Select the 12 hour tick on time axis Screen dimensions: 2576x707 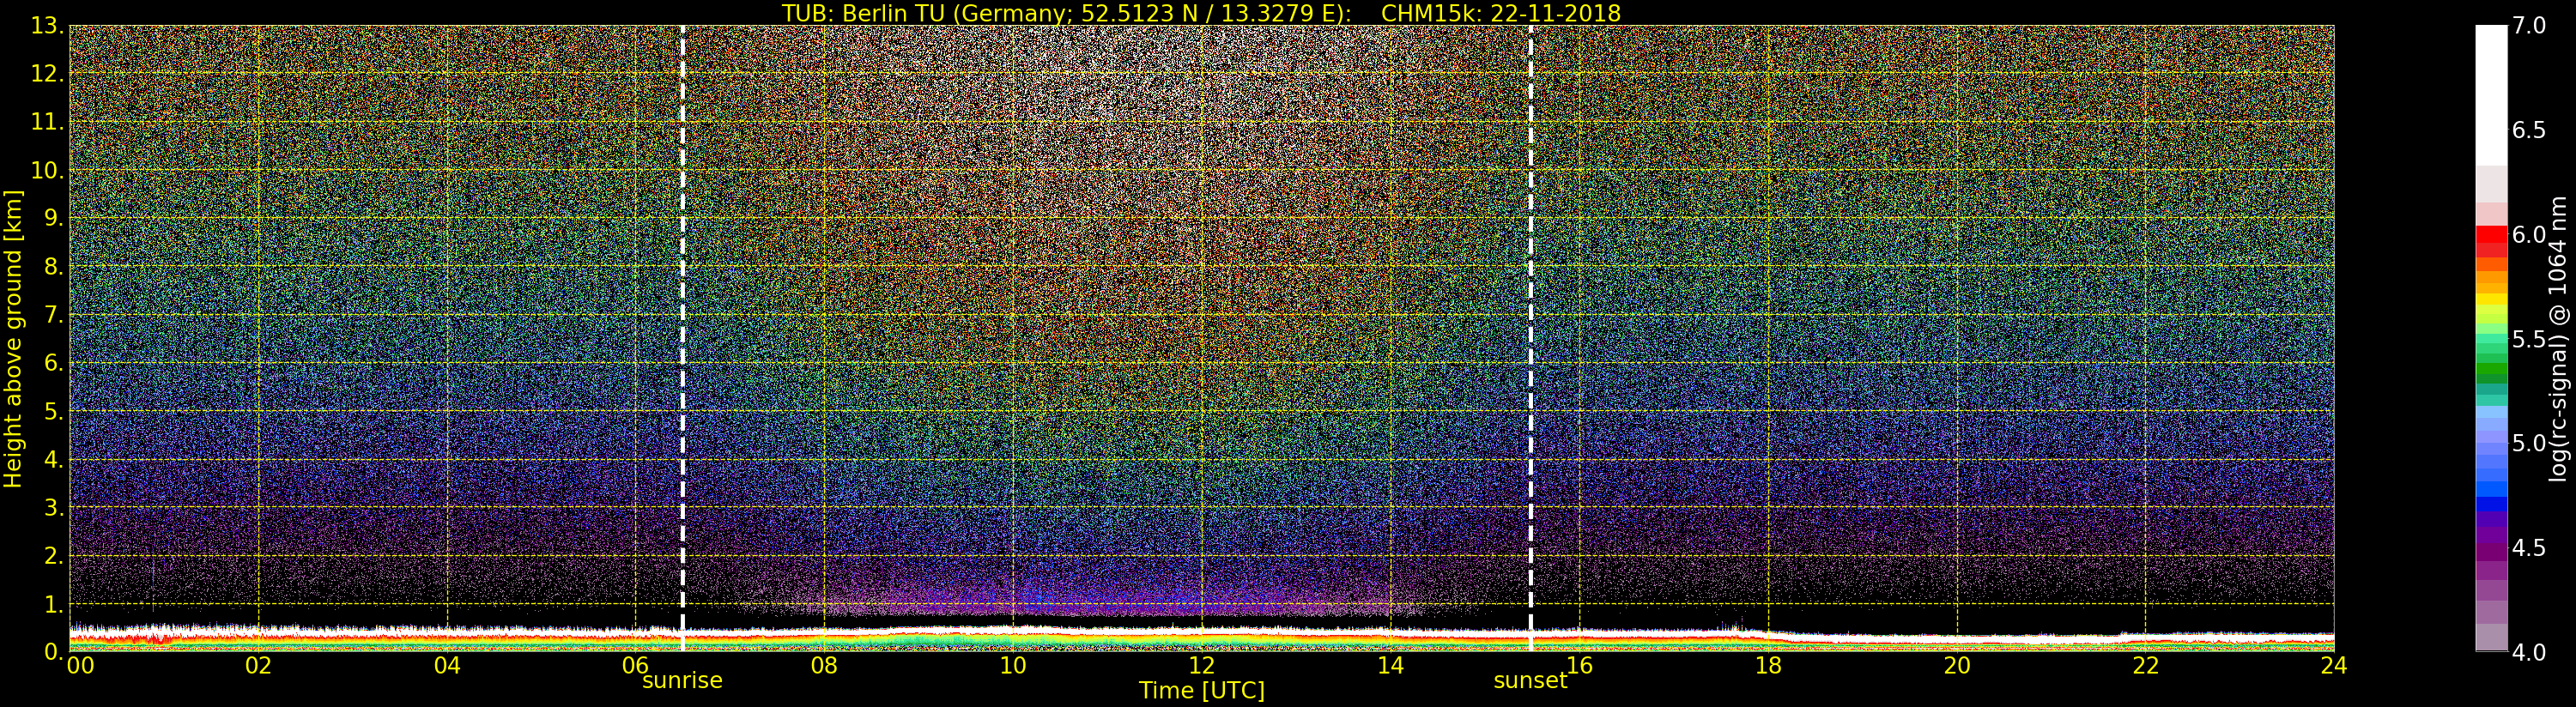[1201, 666]
